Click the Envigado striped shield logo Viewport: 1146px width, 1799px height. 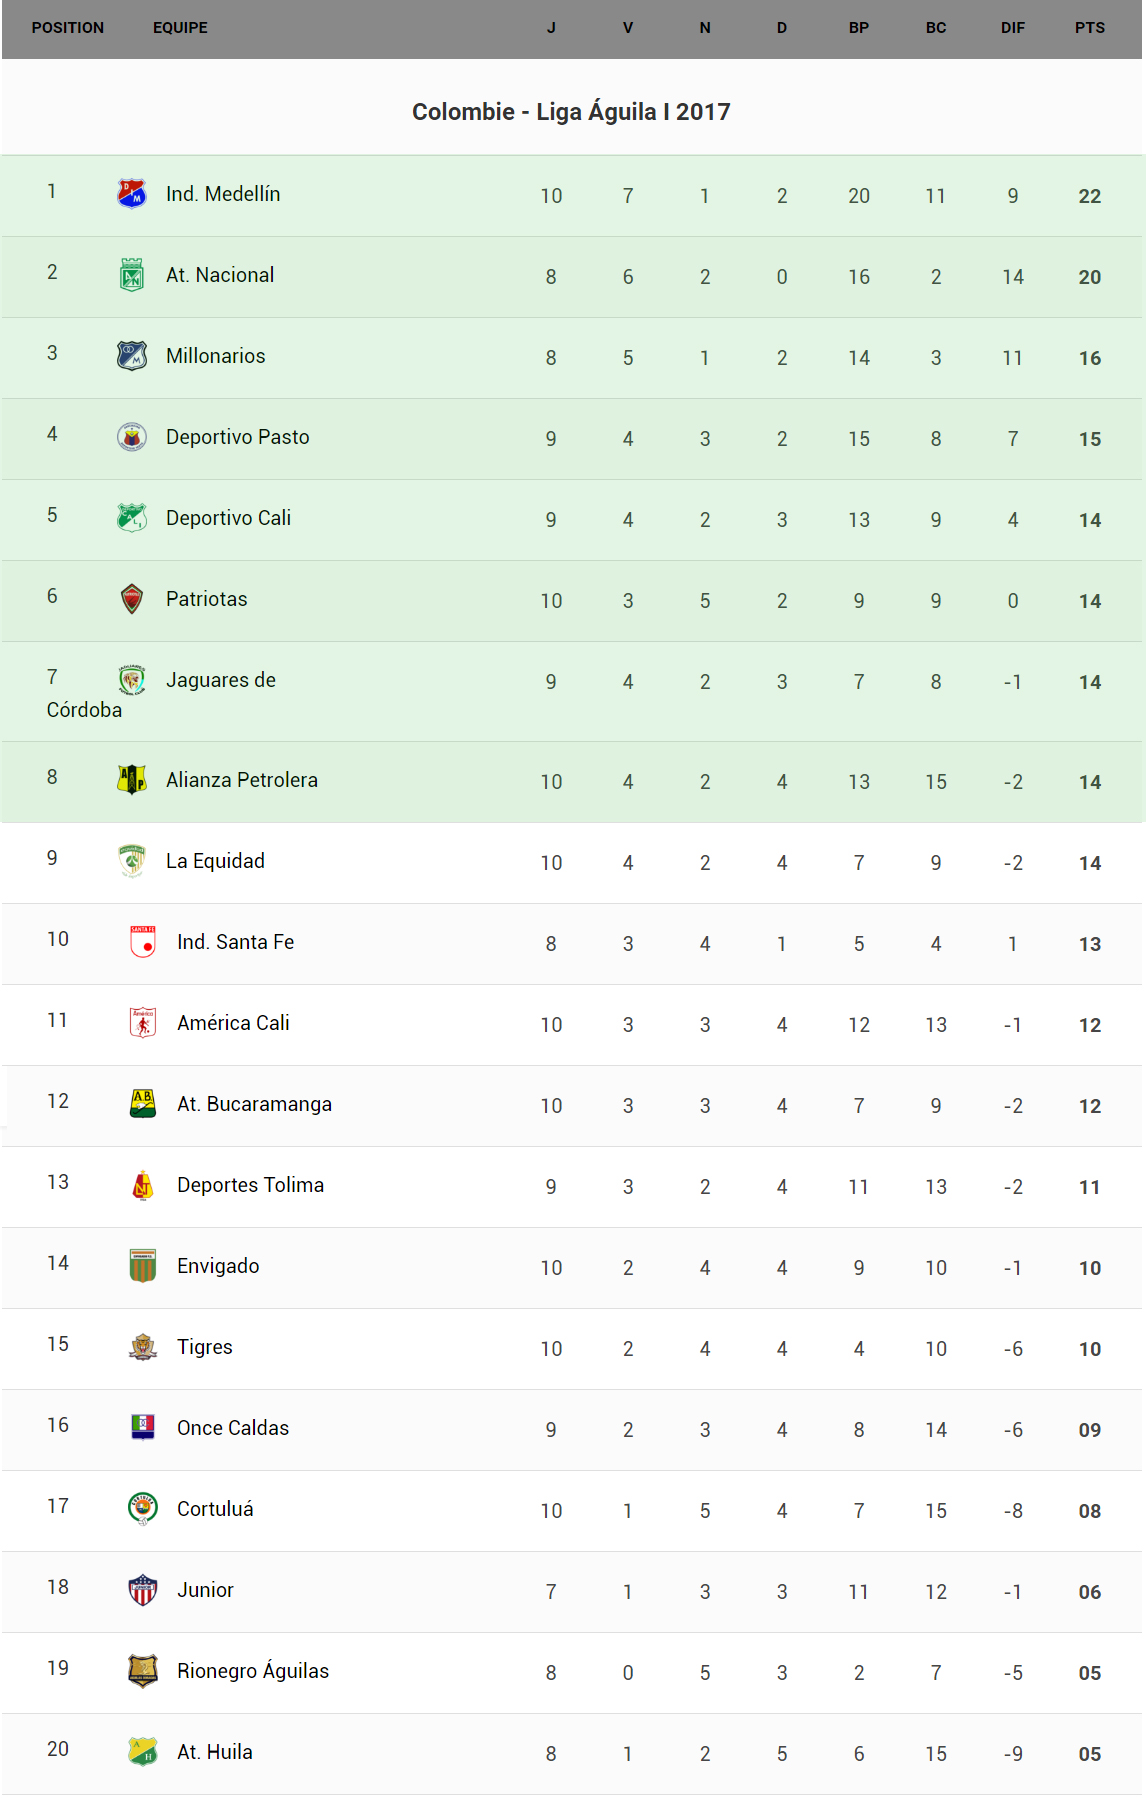(x=143, y=1266)
